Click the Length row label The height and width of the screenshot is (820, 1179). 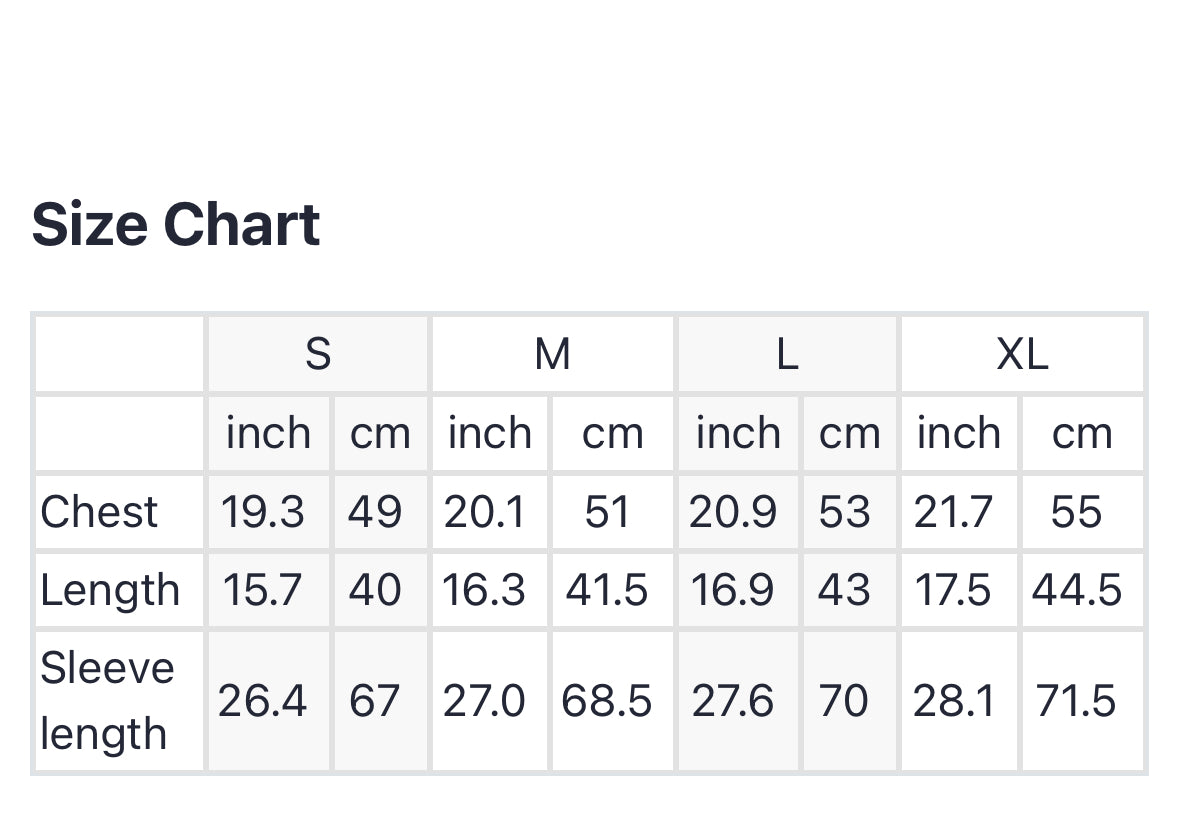pyautogui.click(x=110, y=590)
